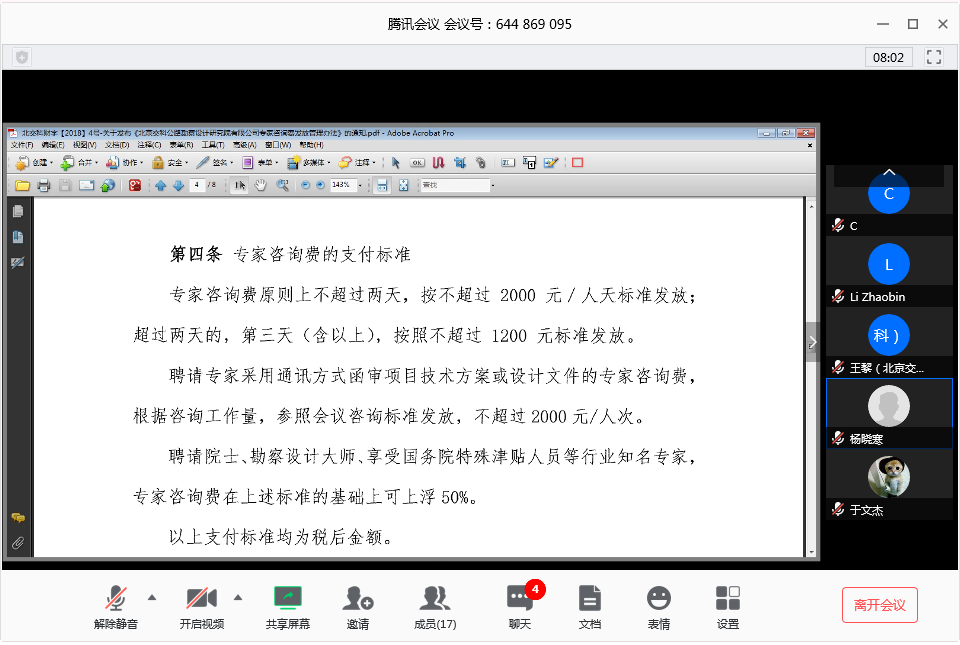Open meeting 设置 settings

728,606
